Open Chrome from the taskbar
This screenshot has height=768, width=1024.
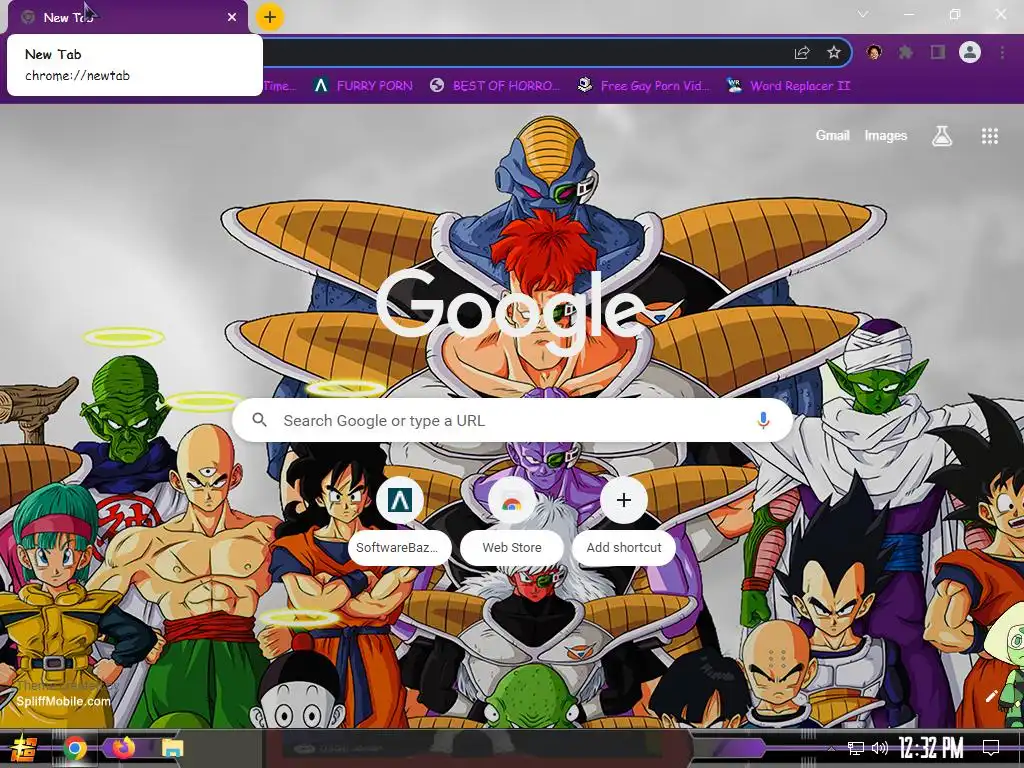(x=75, y=748)
